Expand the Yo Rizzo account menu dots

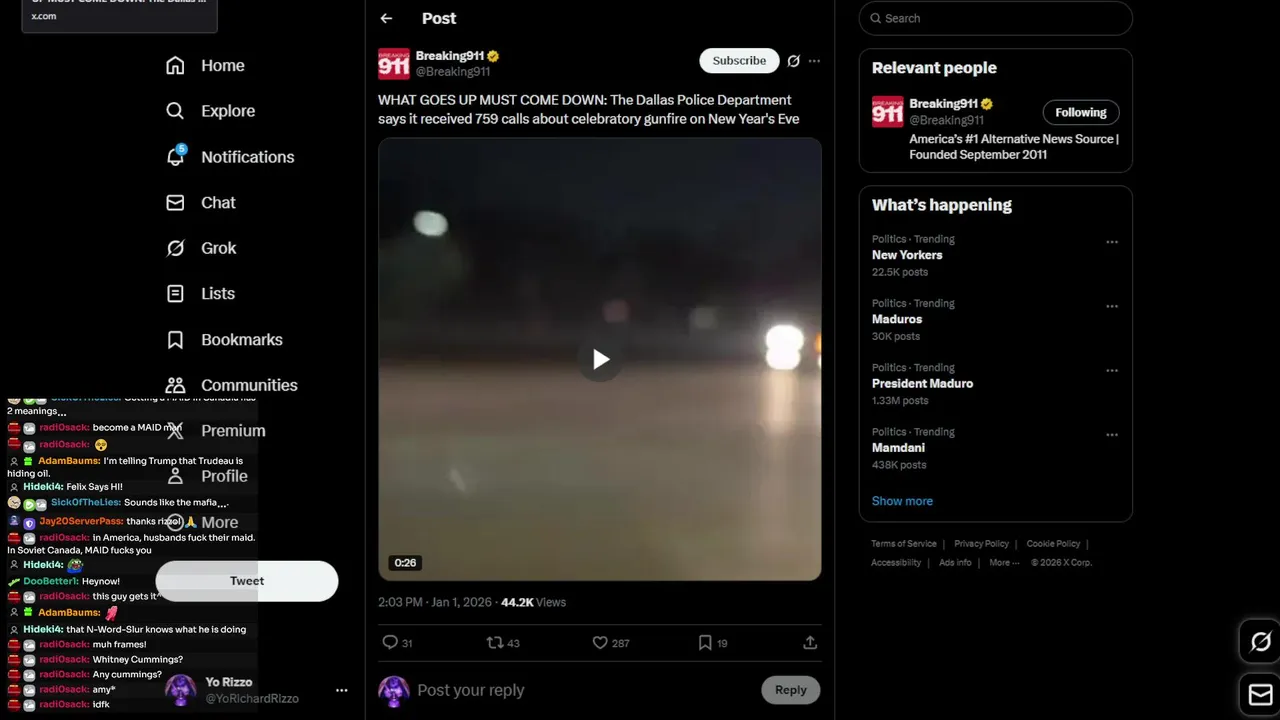[x=342, y=690]
